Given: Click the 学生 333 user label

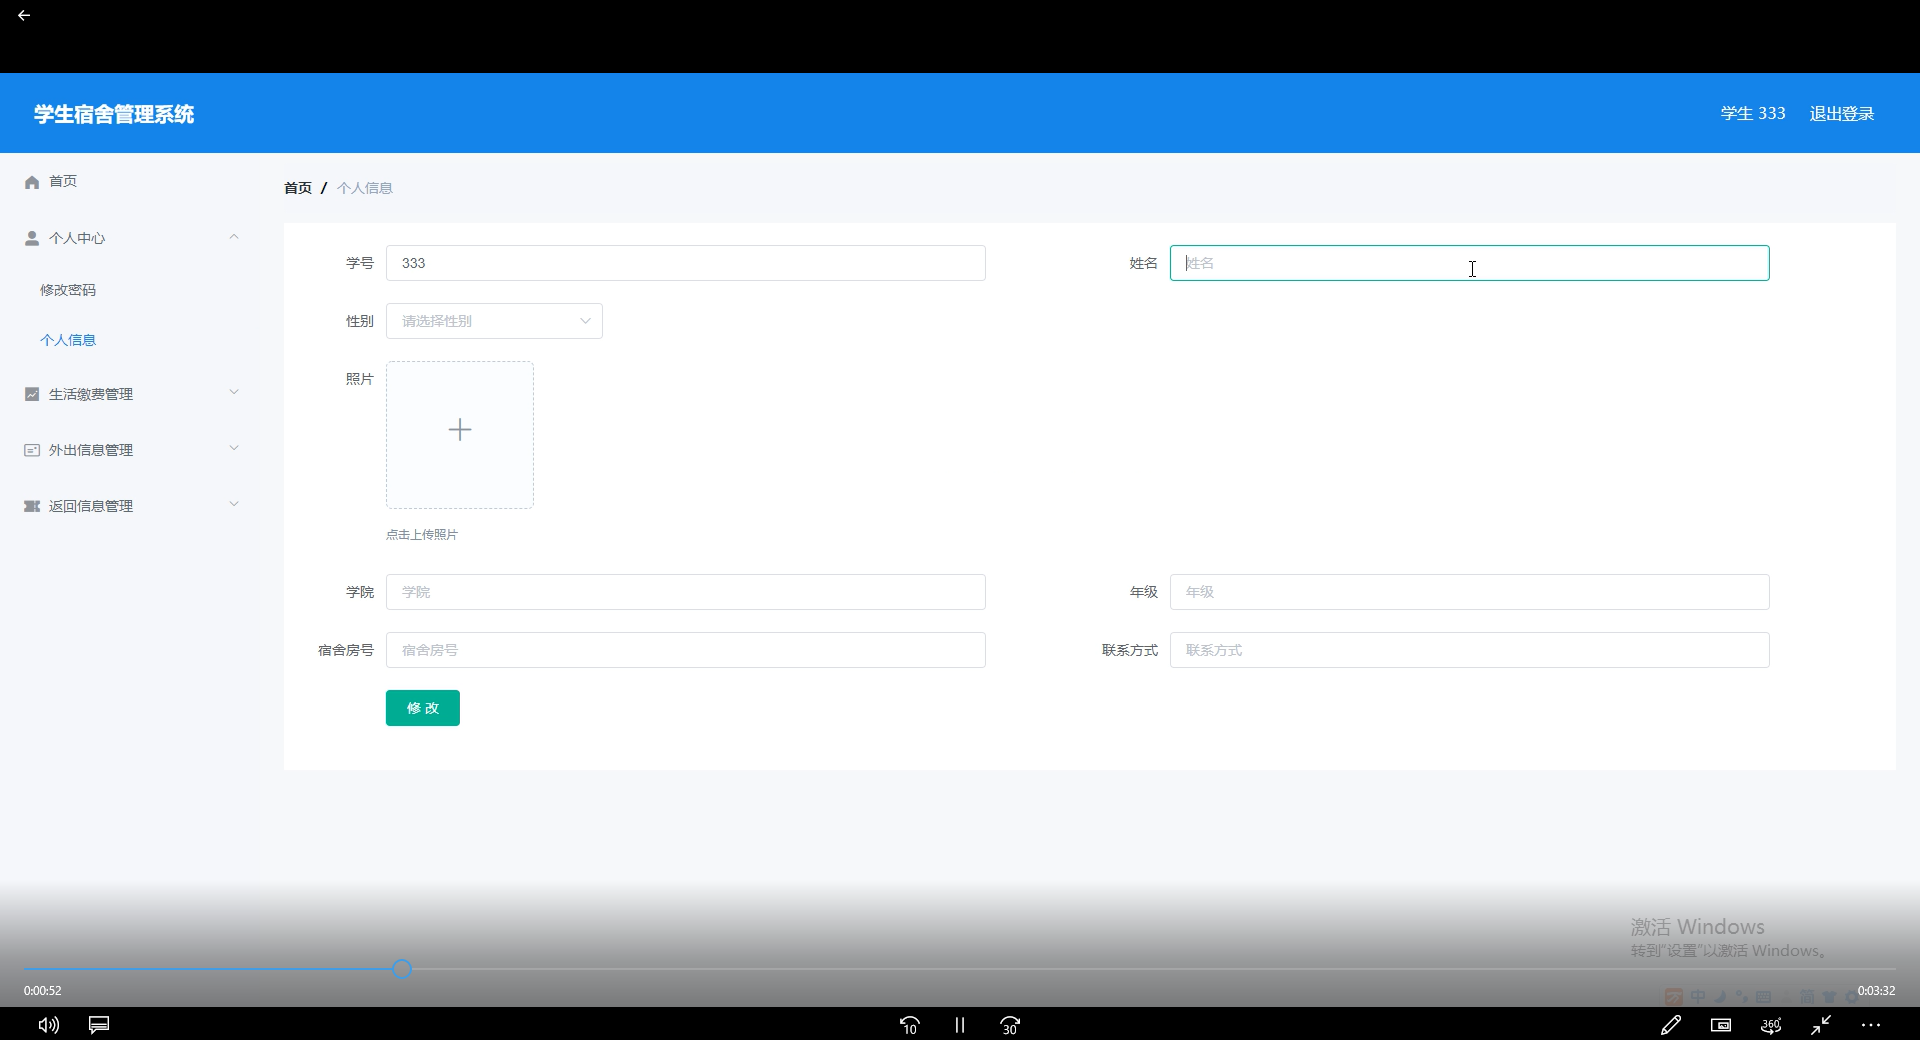Looking at the screenshot, I should 1753,114.
